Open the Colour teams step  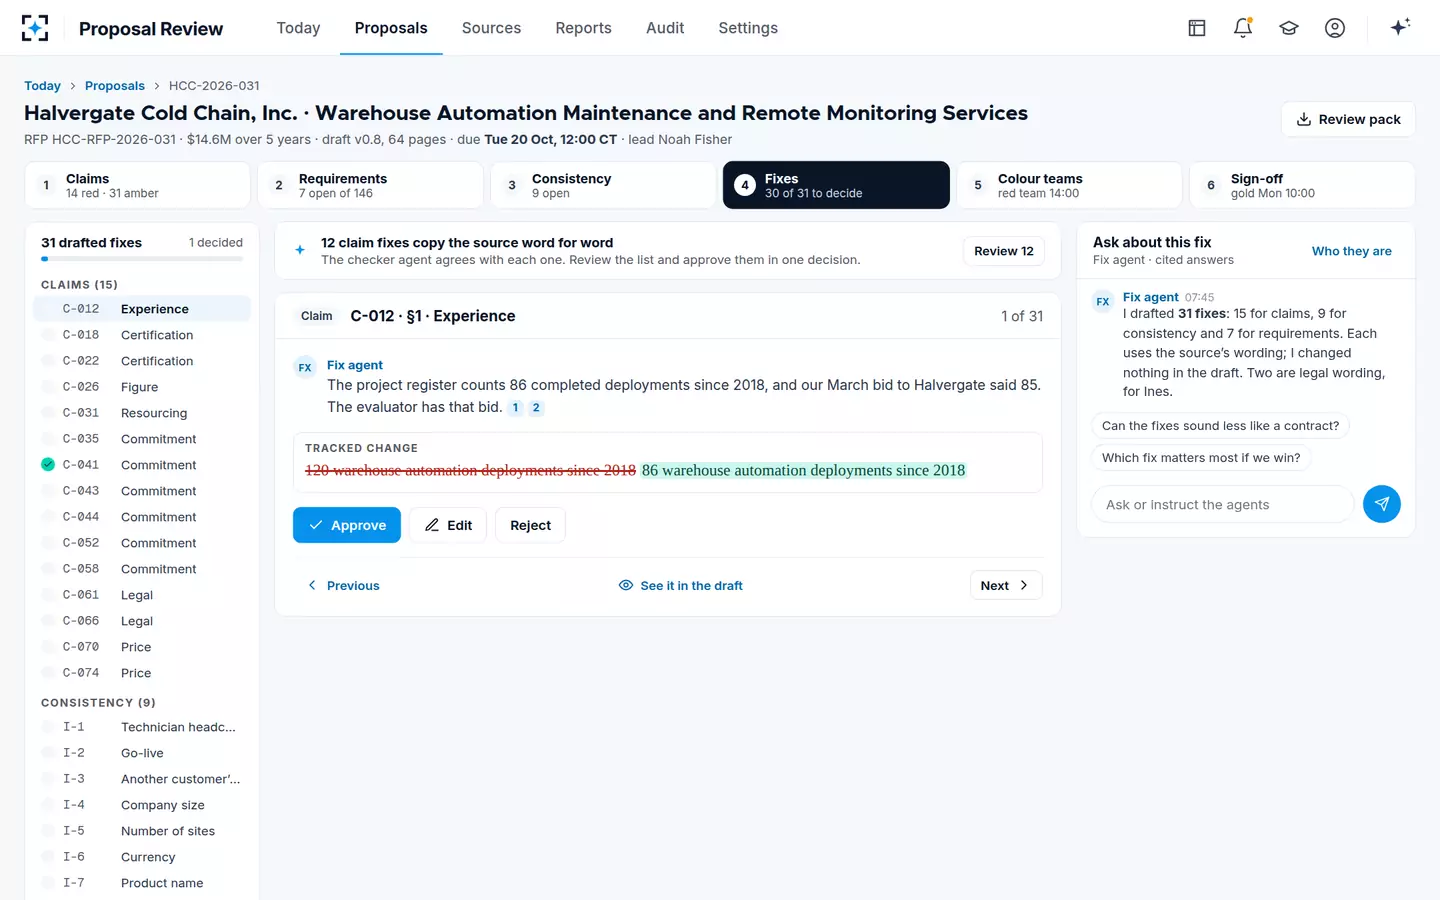click(x=1069, y=185)
